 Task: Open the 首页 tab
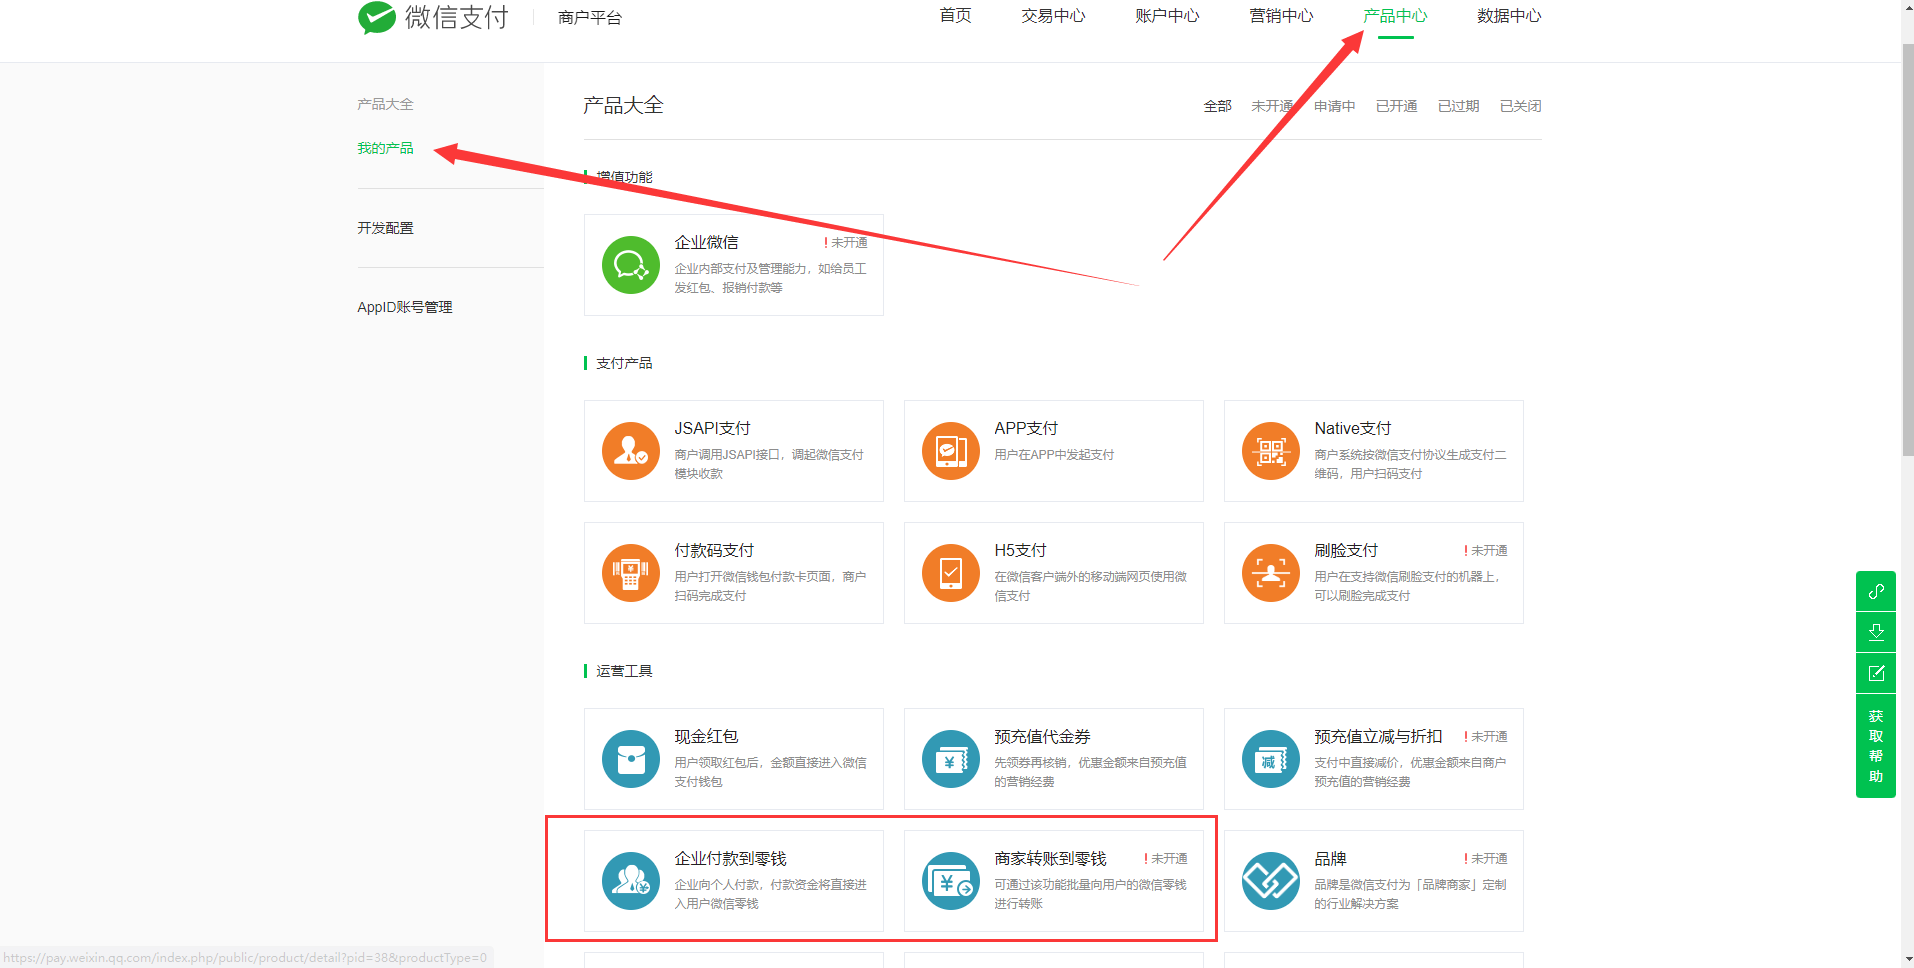click(956, 16)
